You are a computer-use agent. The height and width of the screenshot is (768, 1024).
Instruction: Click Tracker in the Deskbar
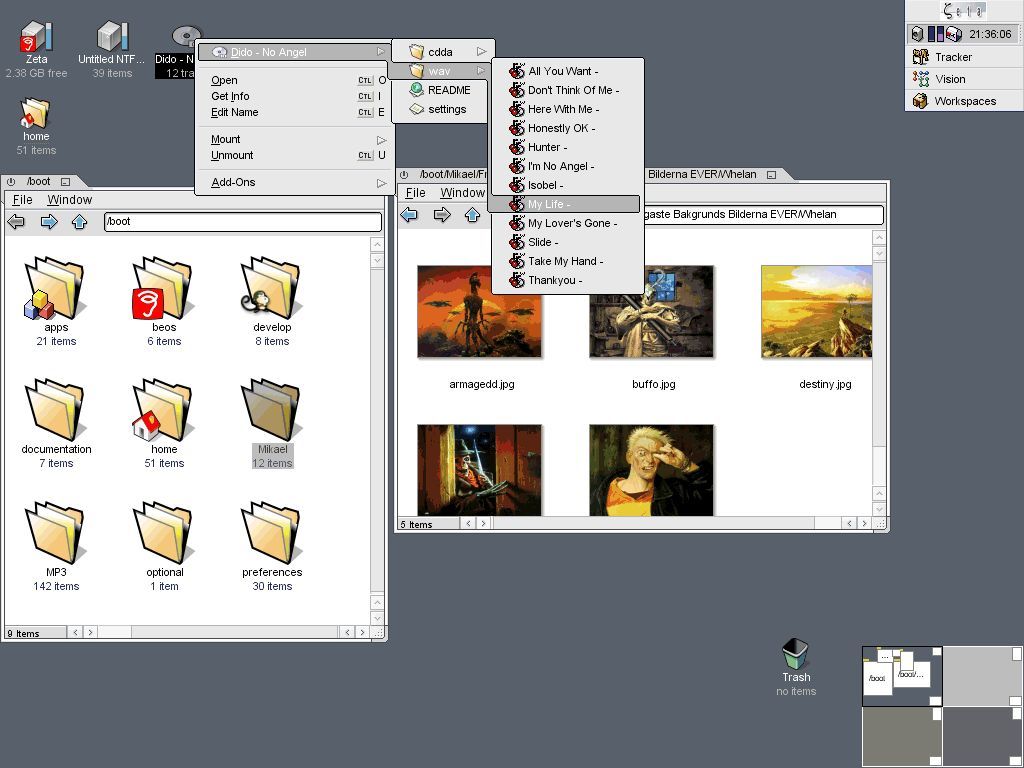[953, 57]
